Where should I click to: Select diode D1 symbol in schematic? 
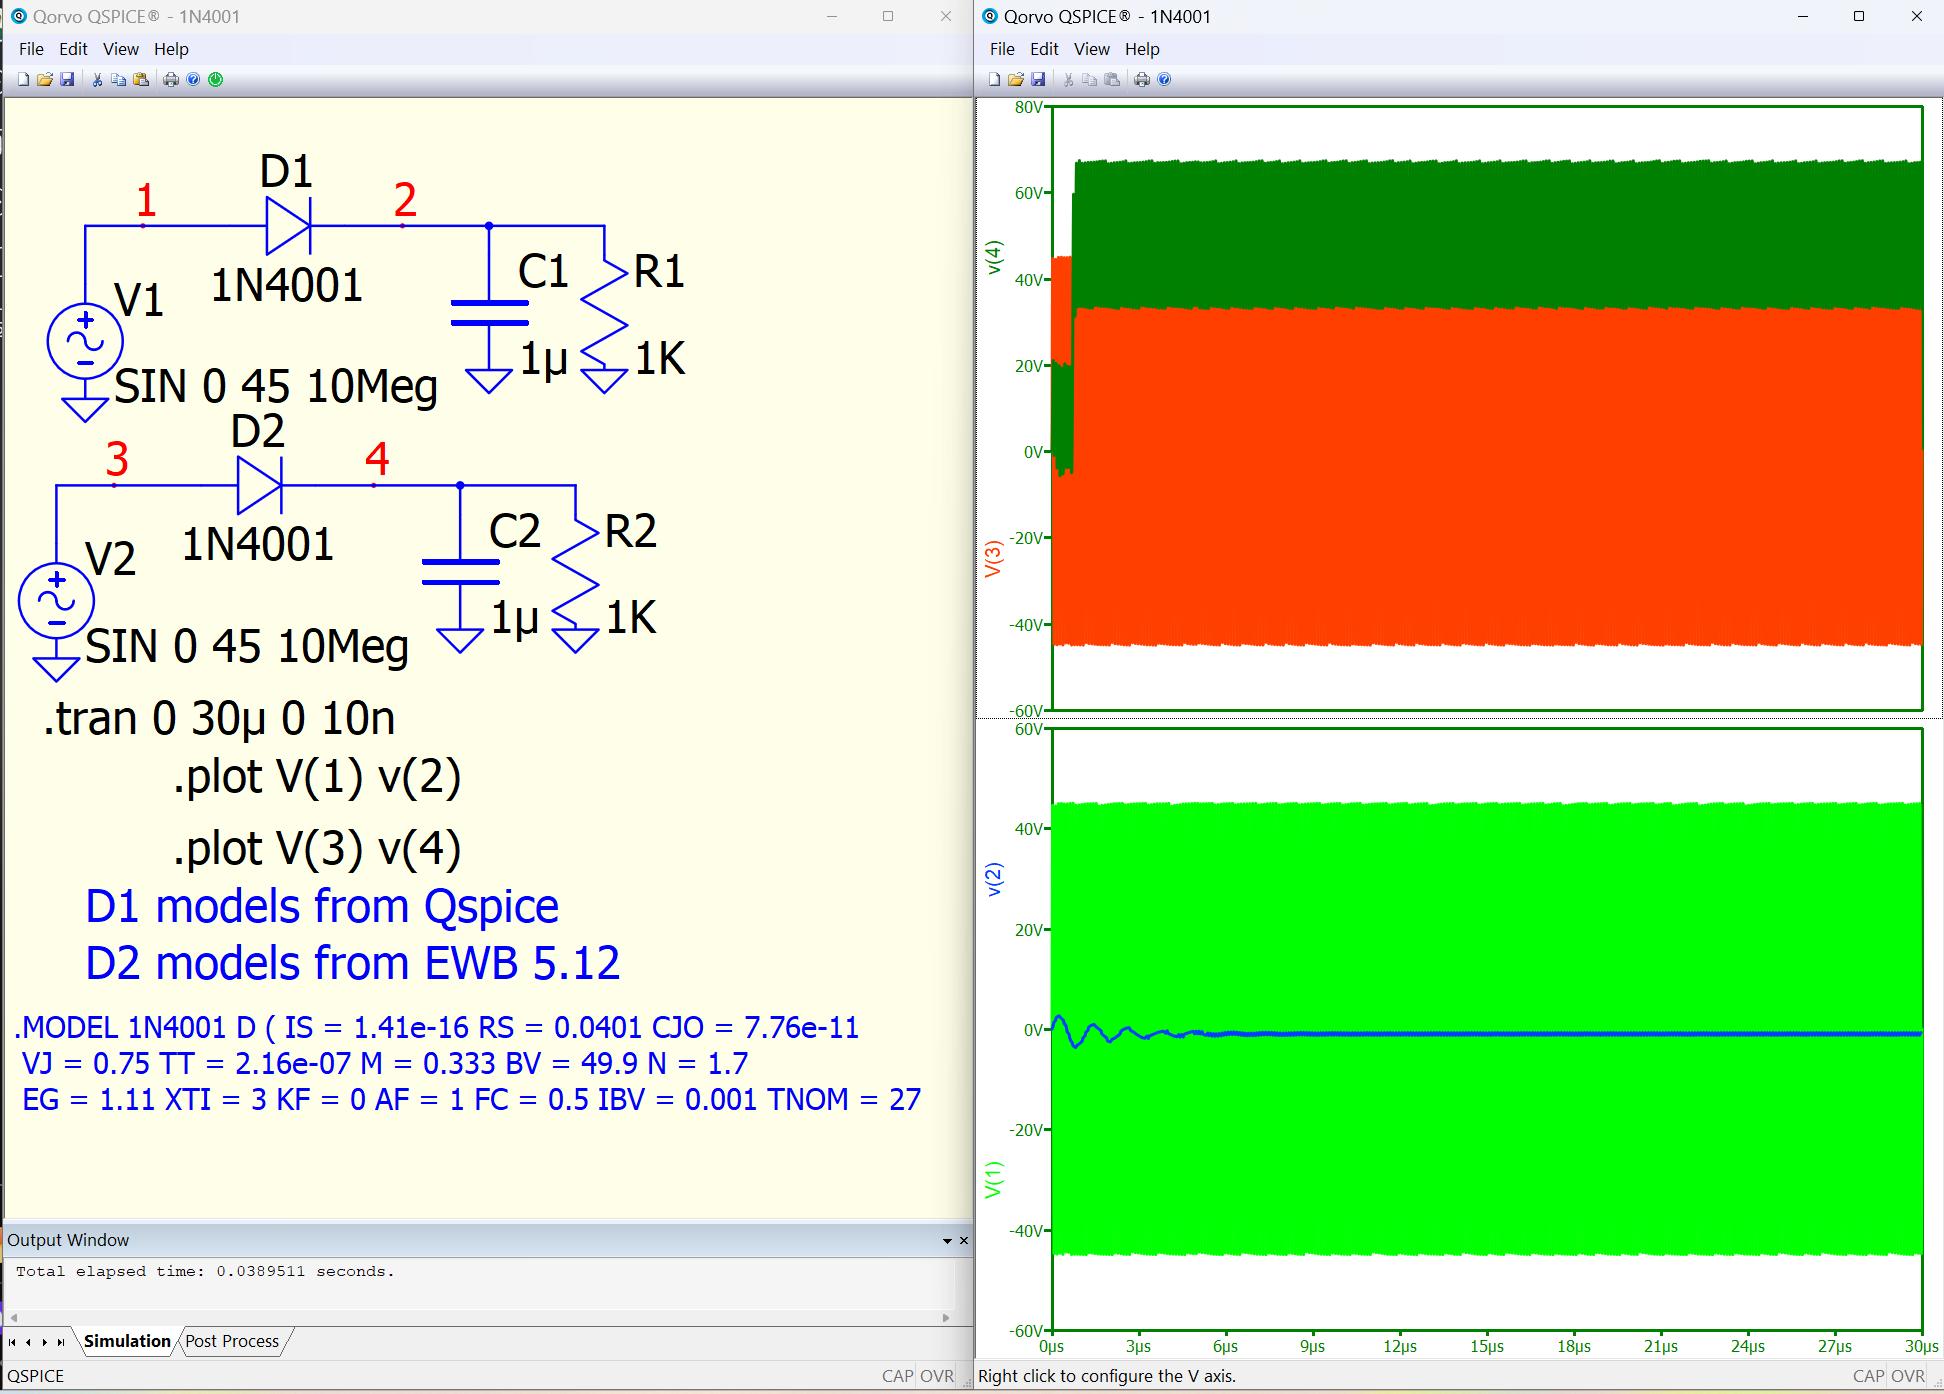[288, 226]
